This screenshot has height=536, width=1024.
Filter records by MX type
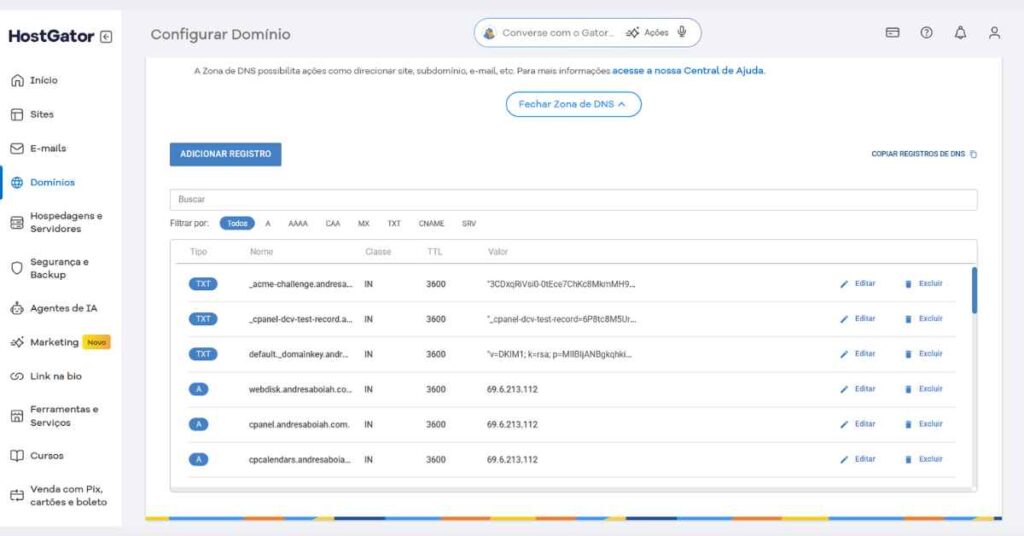pyautogui.click(x=364, y=223)
